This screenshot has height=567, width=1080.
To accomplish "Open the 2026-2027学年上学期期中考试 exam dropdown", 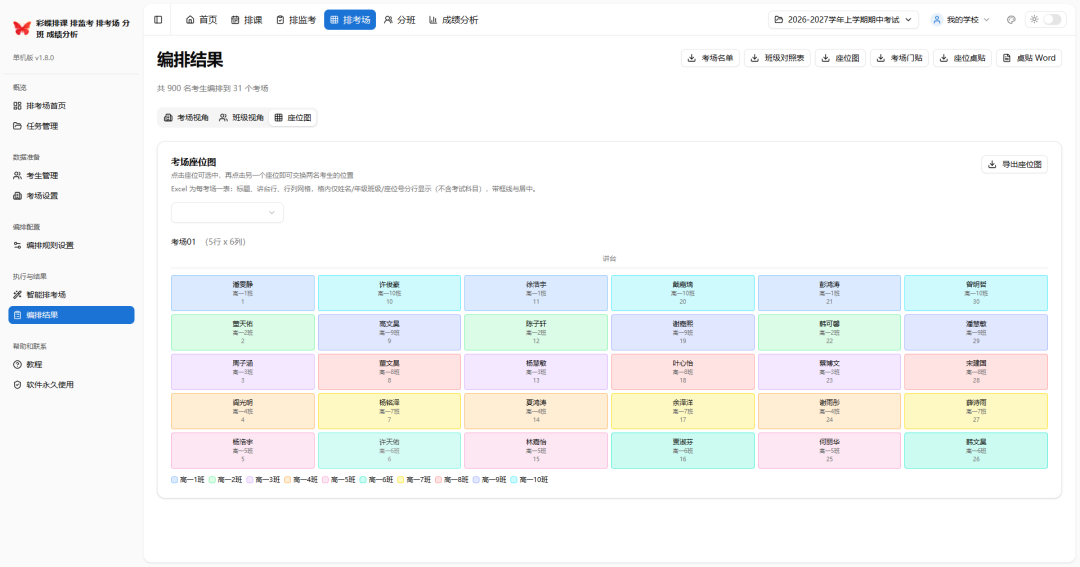I will point(843,20).
